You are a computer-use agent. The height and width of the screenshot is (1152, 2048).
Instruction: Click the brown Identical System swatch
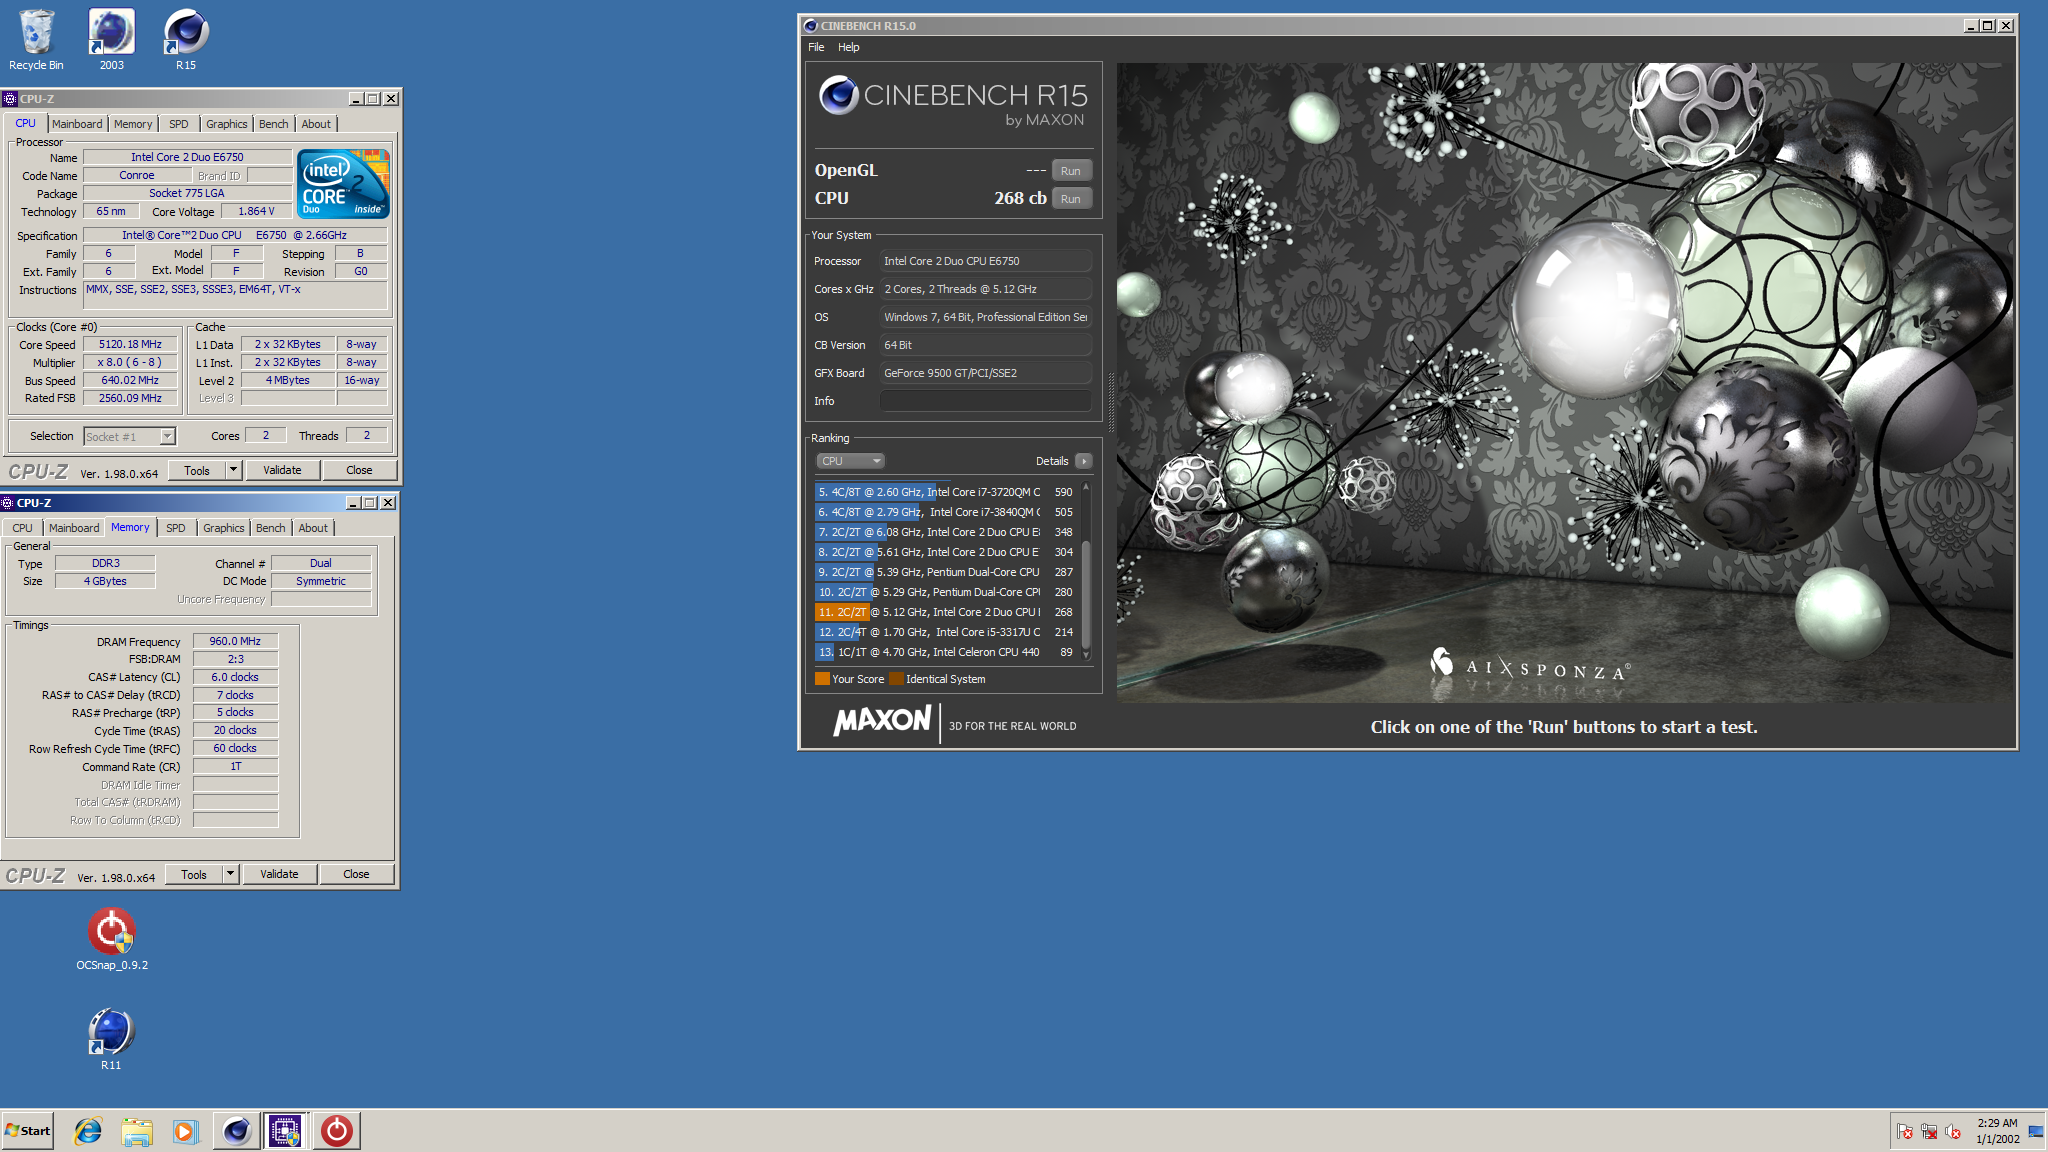pyautogui.click(x=897, y=679)
